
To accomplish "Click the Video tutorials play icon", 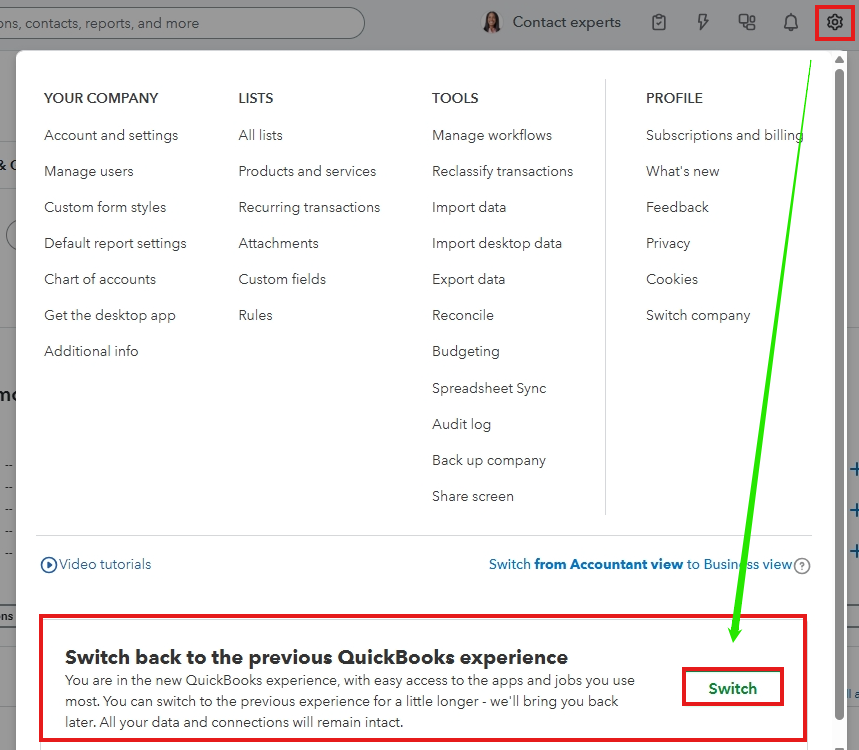I will [x=49, y=565].
